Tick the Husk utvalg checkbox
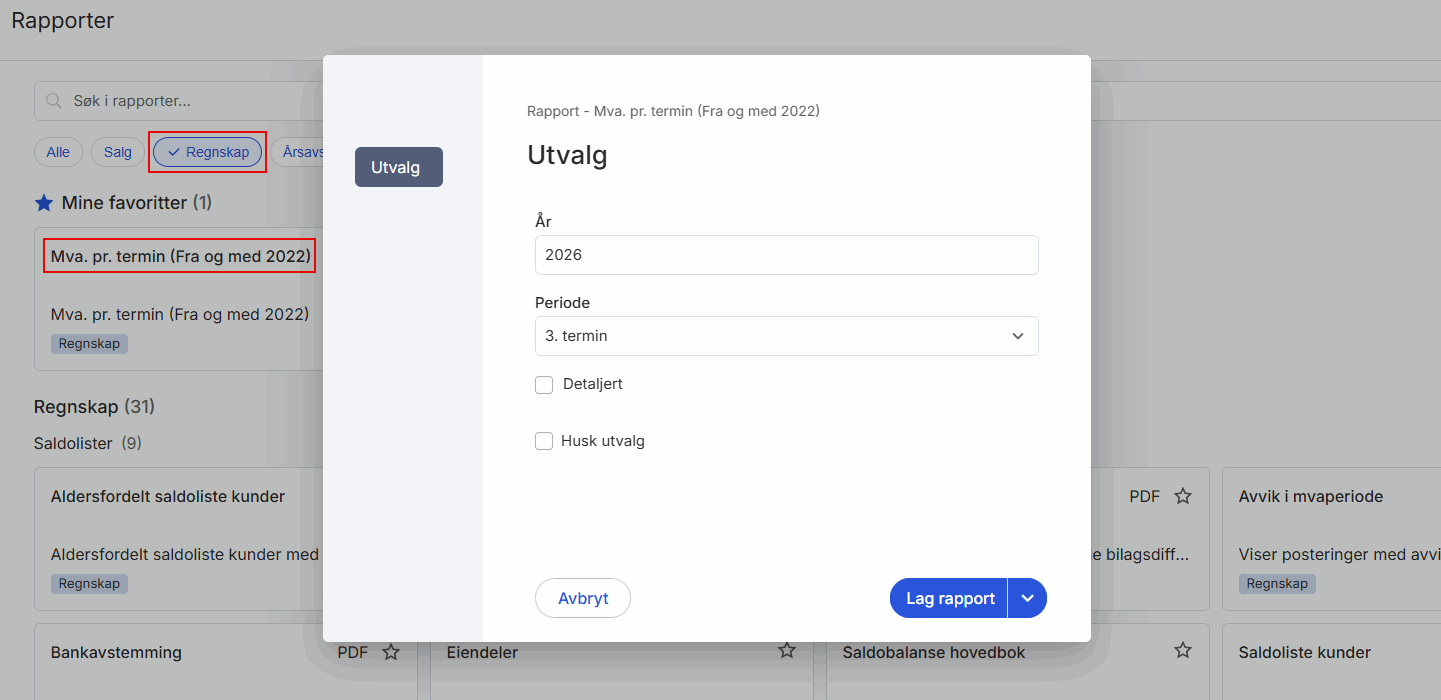This screenshot has width=1441, height=700. pos(544,441)
